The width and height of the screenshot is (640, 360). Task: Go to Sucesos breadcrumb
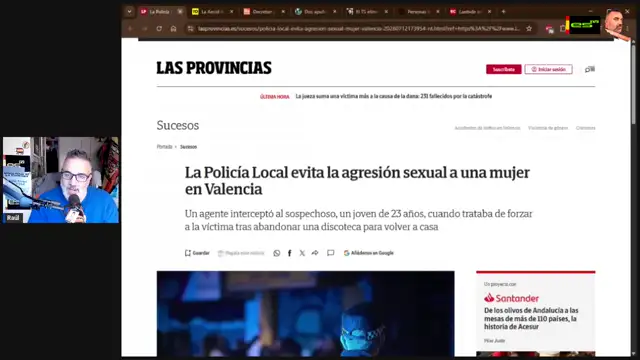(188, 147)
